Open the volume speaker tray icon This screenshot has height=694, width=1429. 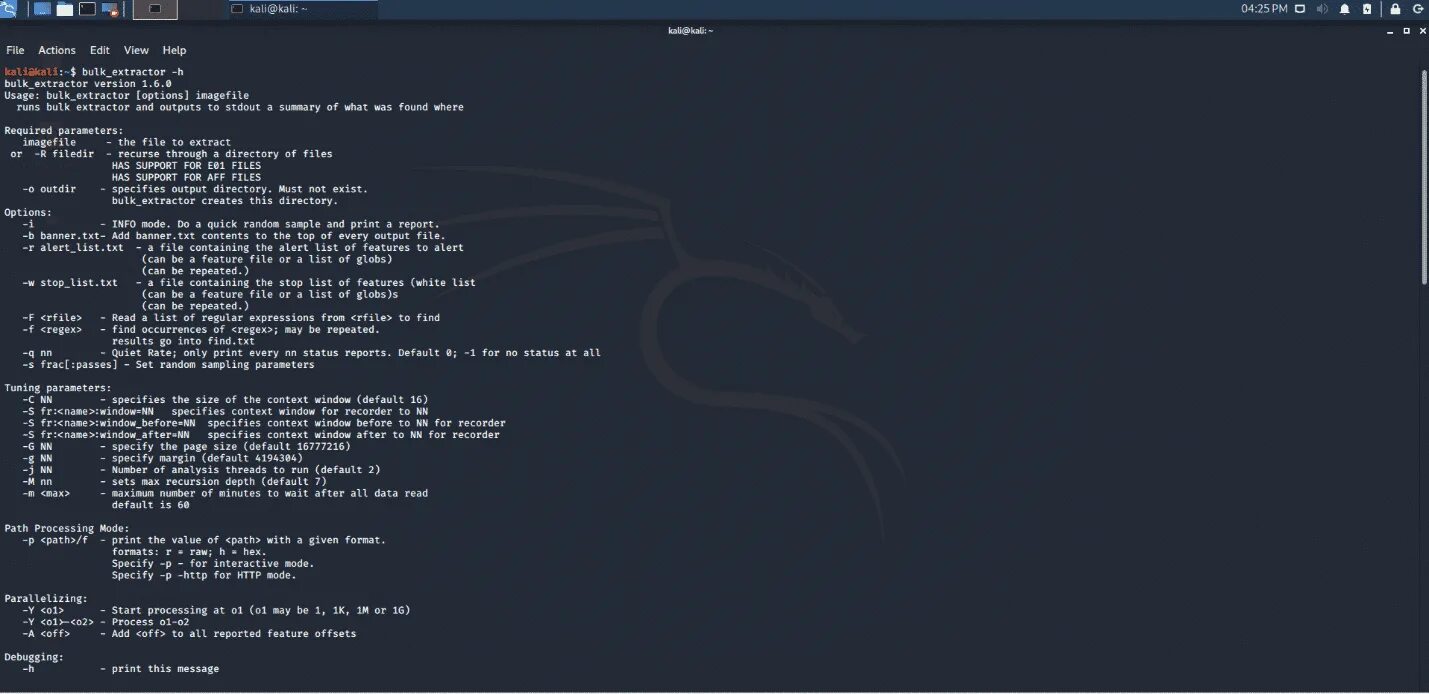click(x=1322, y=9)
